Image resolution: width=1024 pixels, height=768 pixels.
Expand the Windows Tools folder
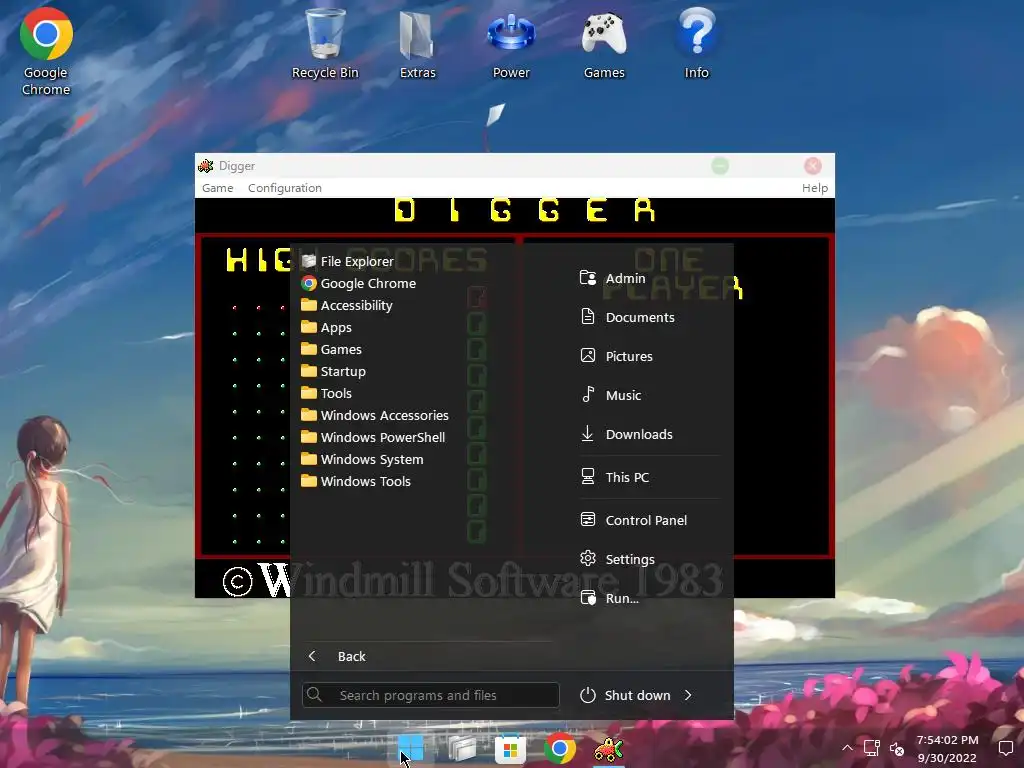click(356, 481)
